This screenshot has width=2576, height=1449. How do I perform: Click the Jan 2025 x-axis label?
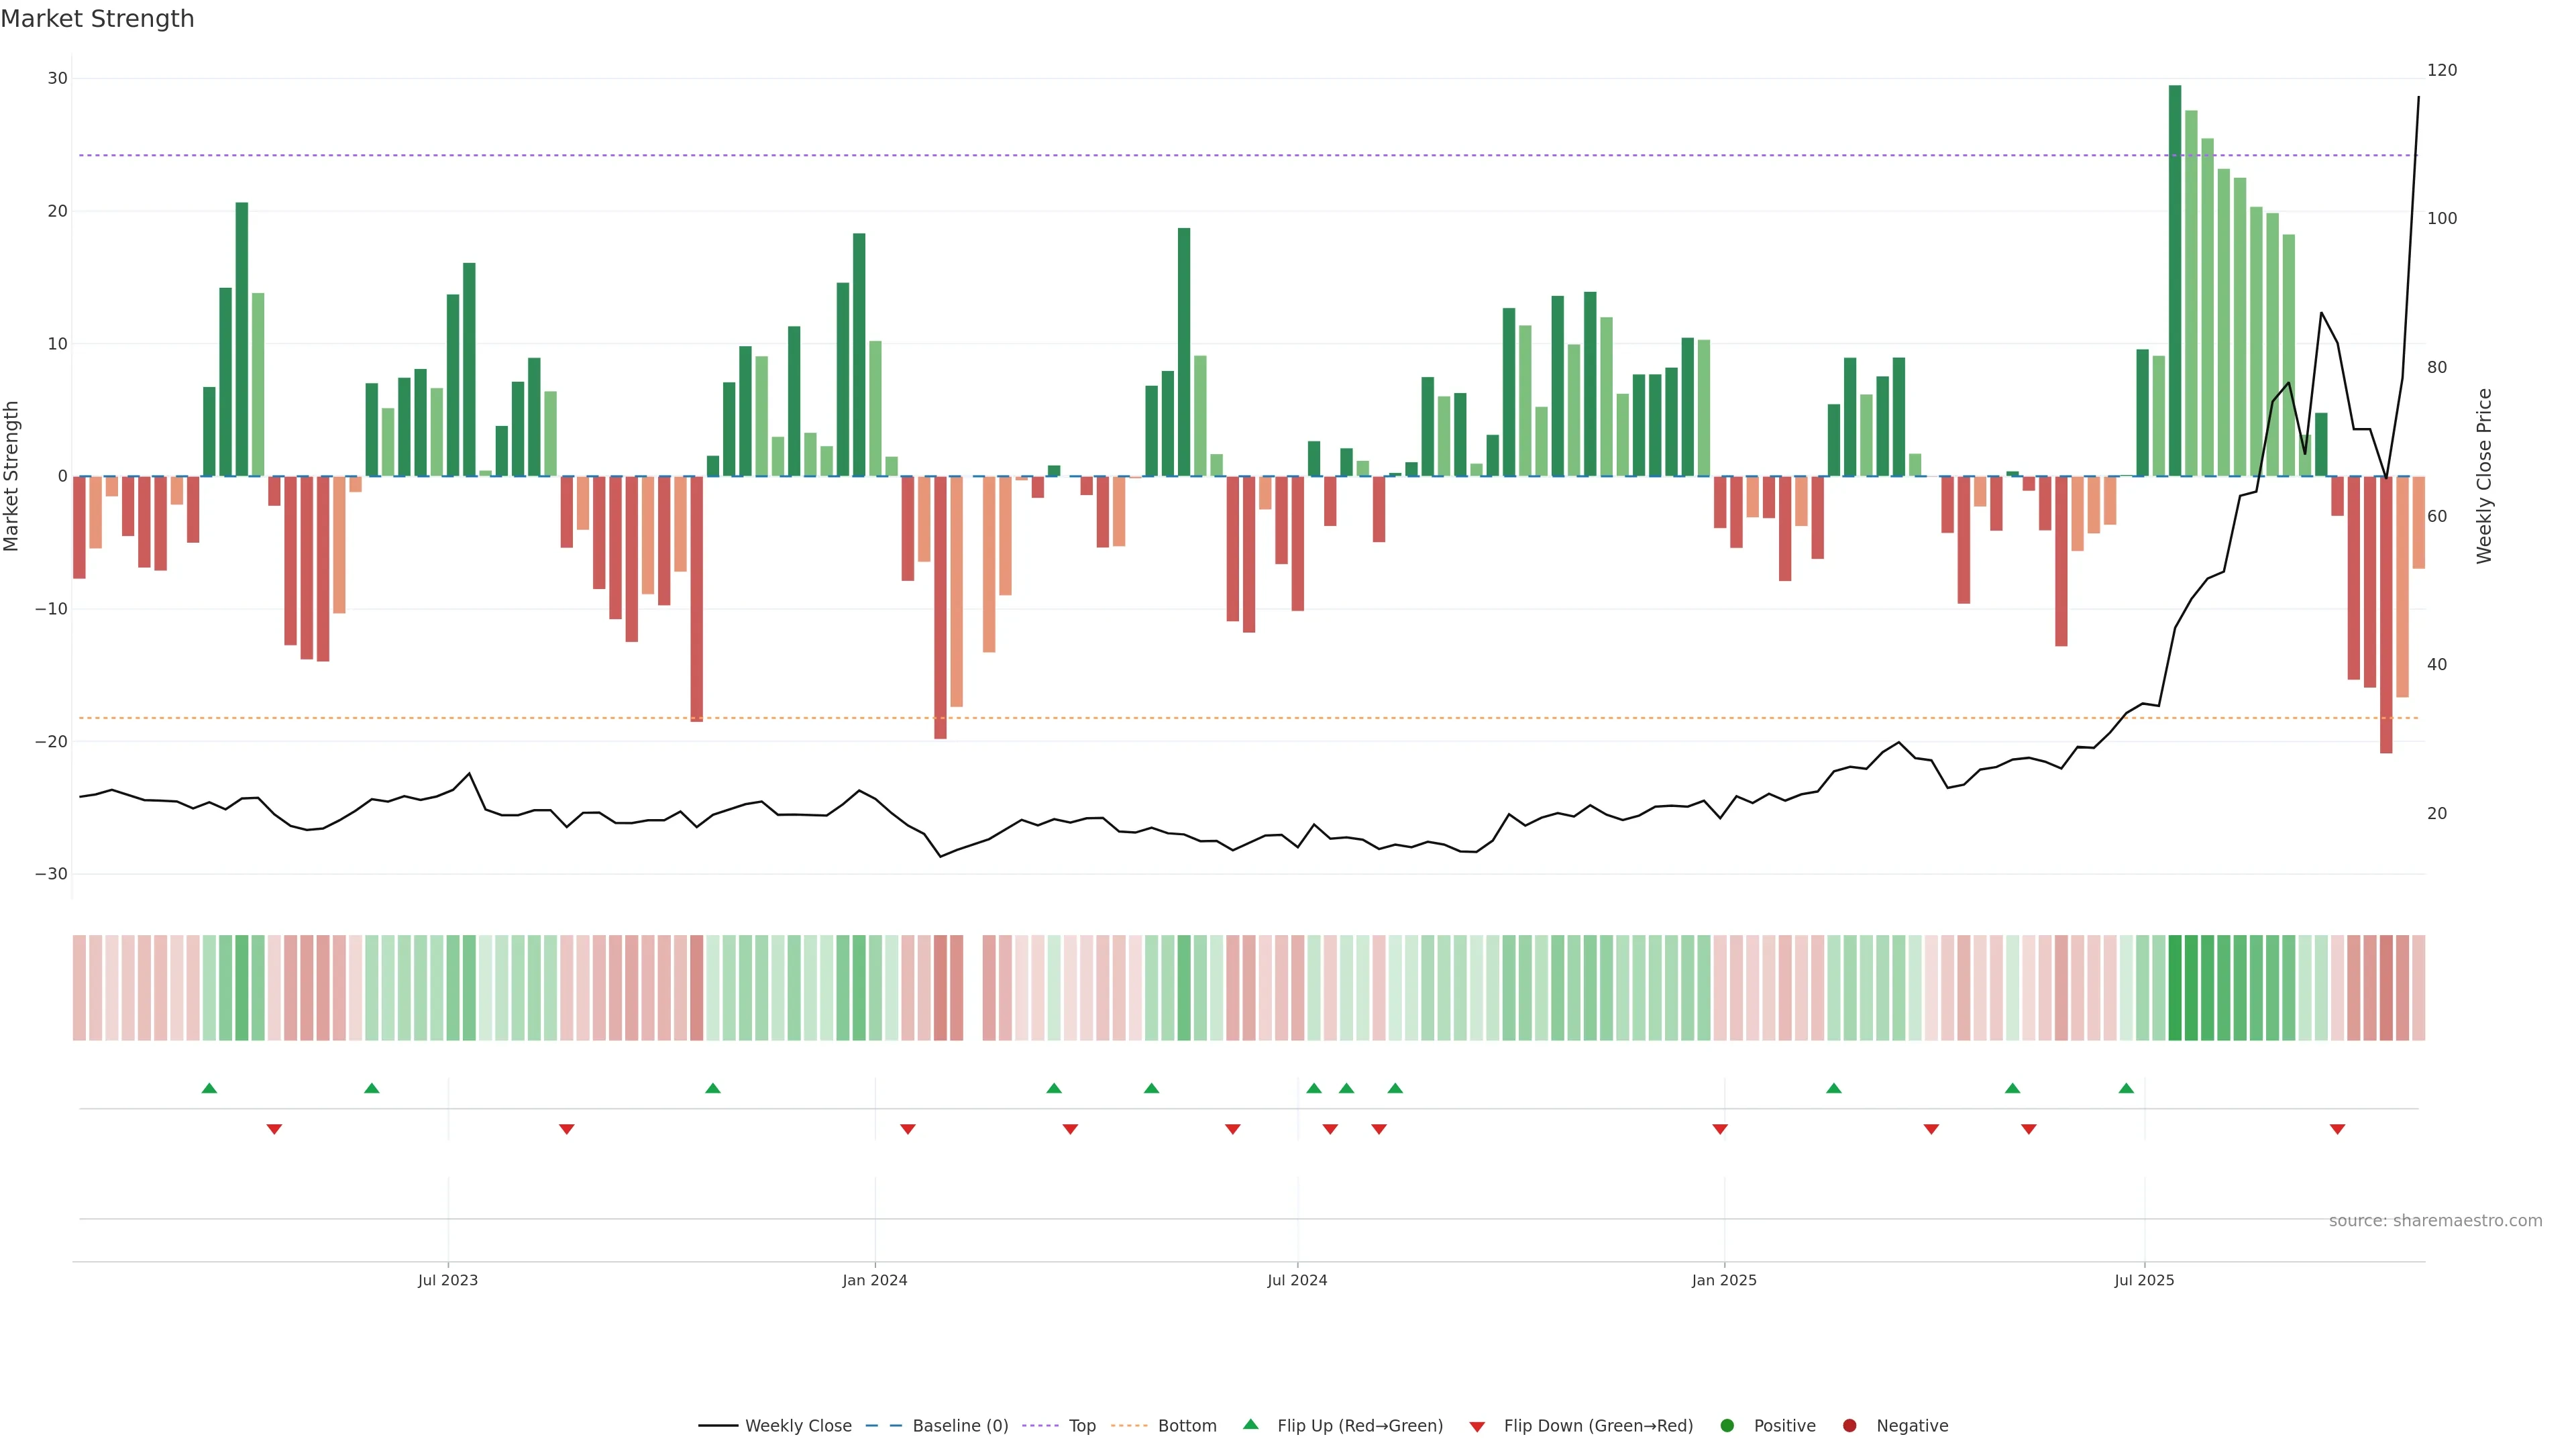click(1724, 1280)
